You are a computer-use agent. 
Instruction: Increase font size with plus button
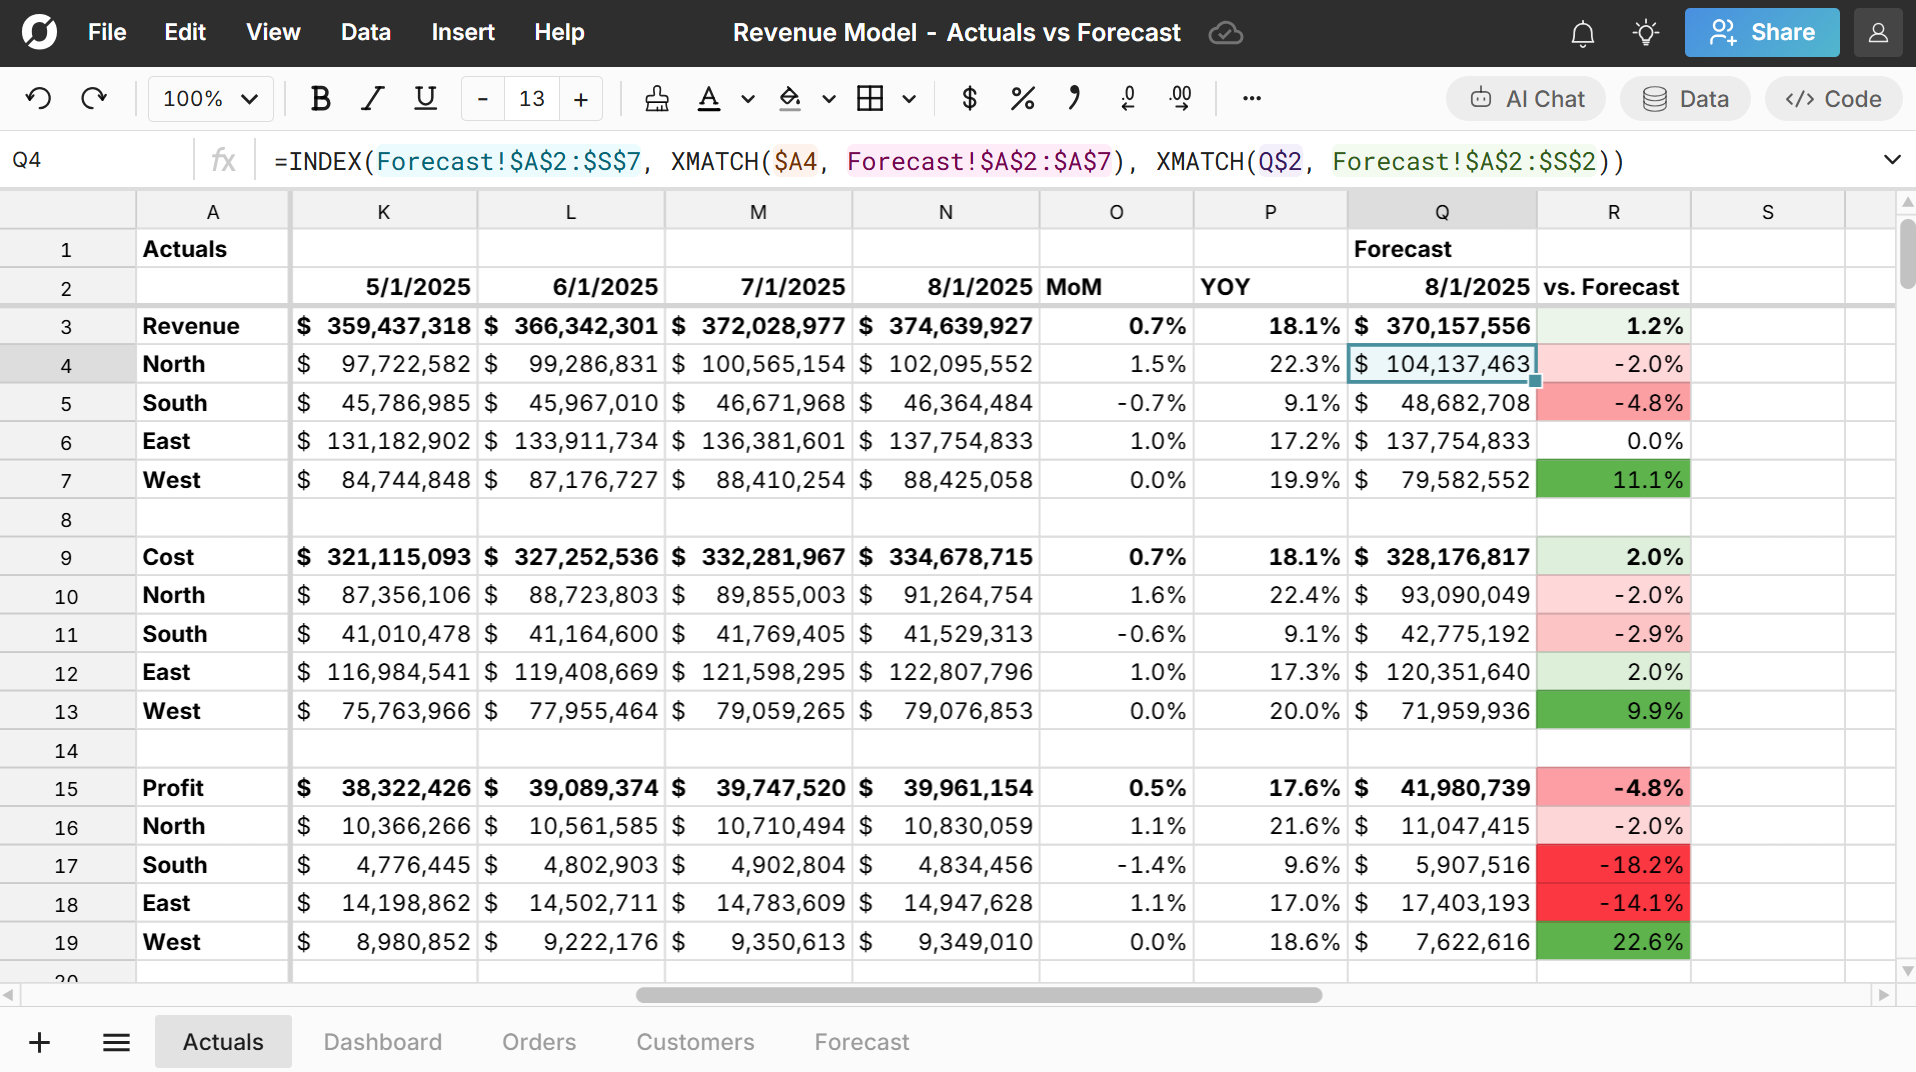pyautogui.click(x=580, y=98)
